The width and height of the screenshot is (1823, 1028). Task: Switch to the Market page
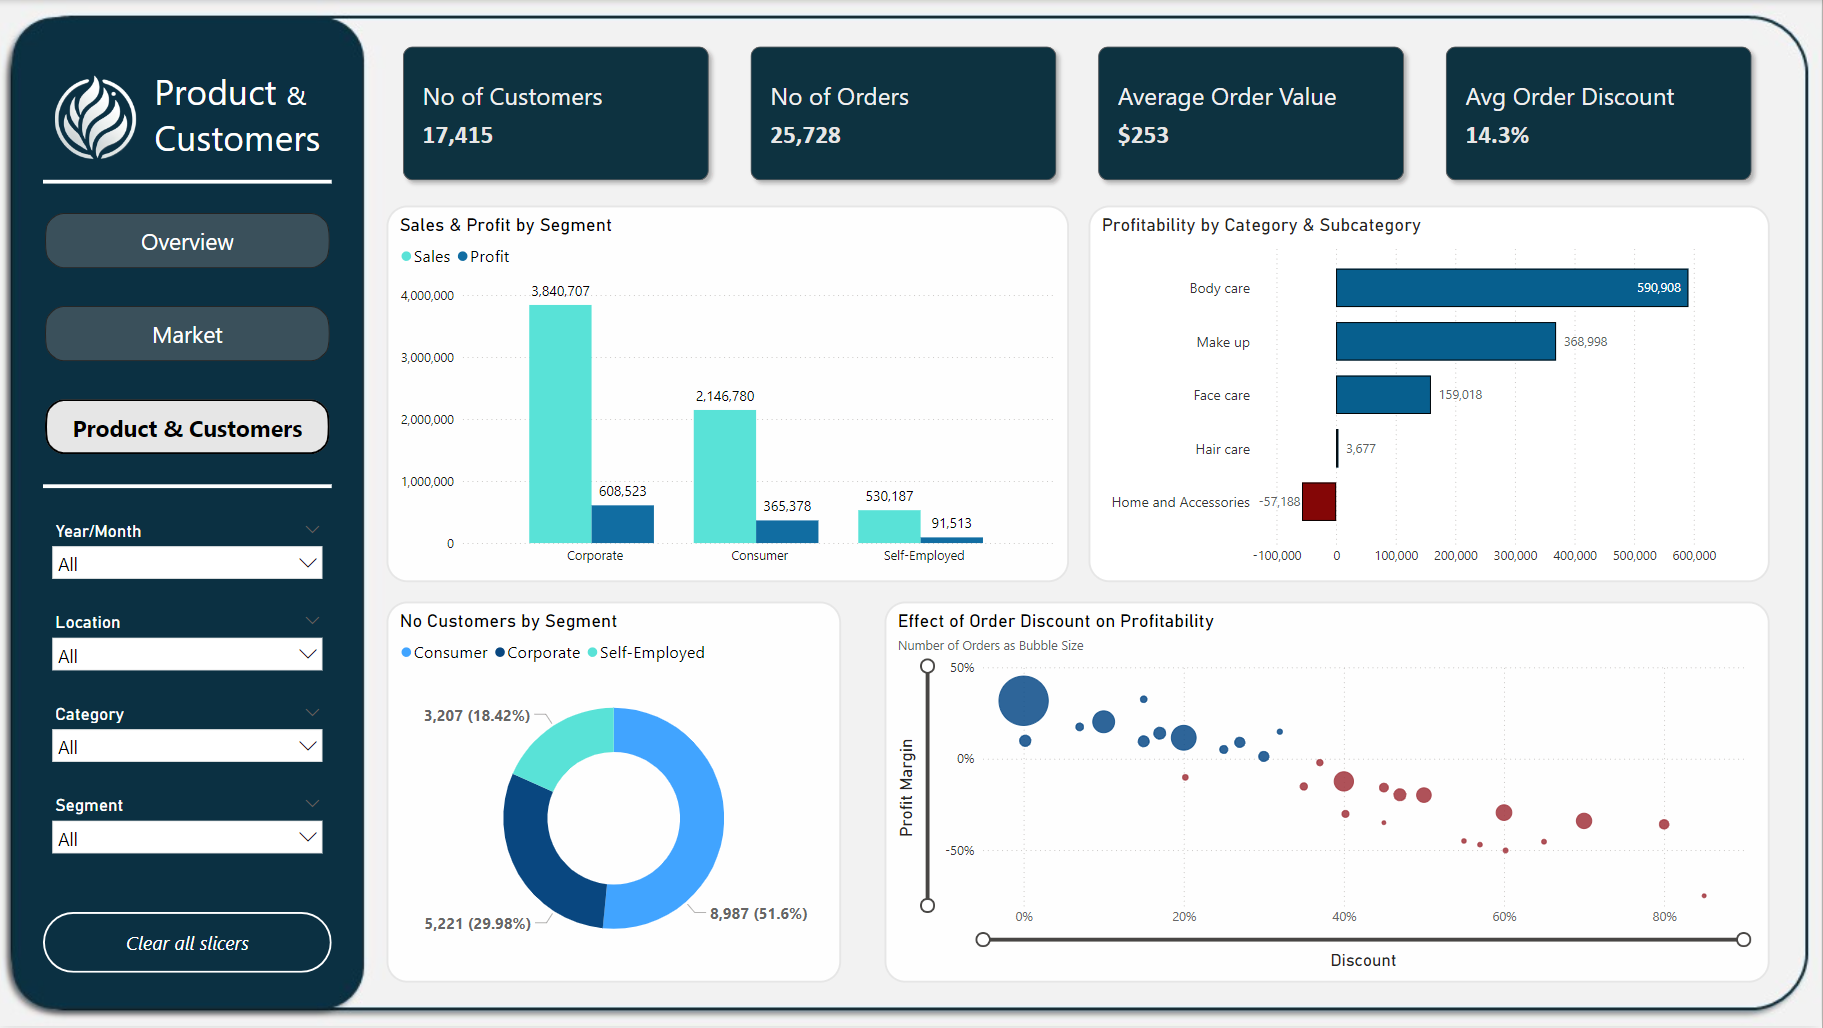186,334
